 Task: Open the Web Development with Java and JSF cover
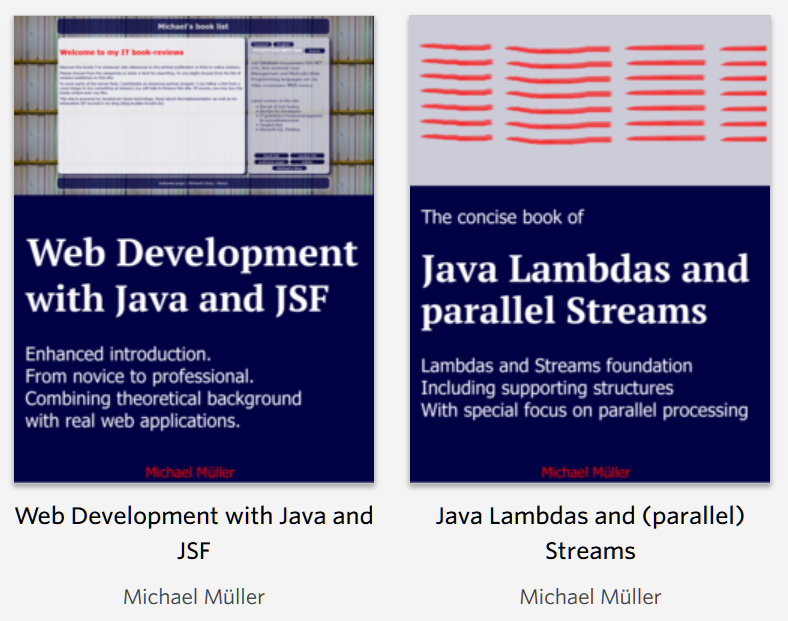pos(194,249)
